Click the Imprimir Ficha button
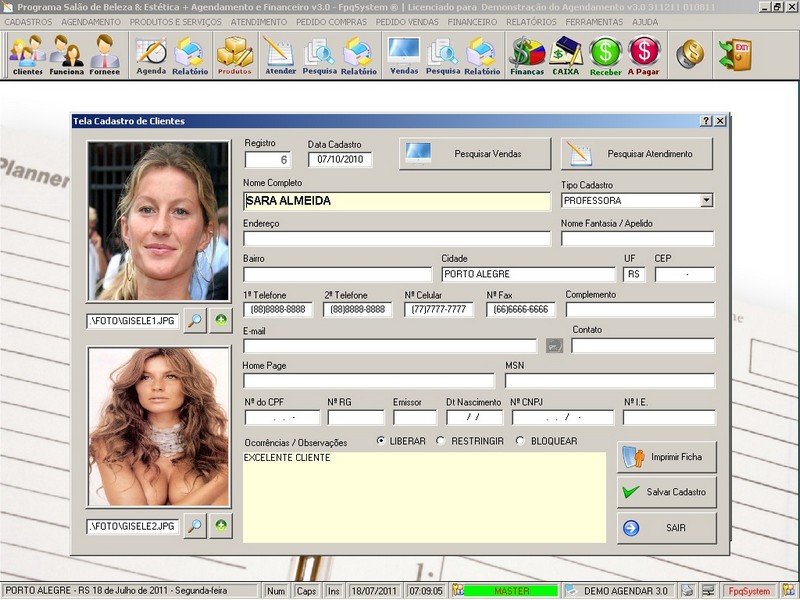This screenshot has width=800, height=600. tap(666, 457)
